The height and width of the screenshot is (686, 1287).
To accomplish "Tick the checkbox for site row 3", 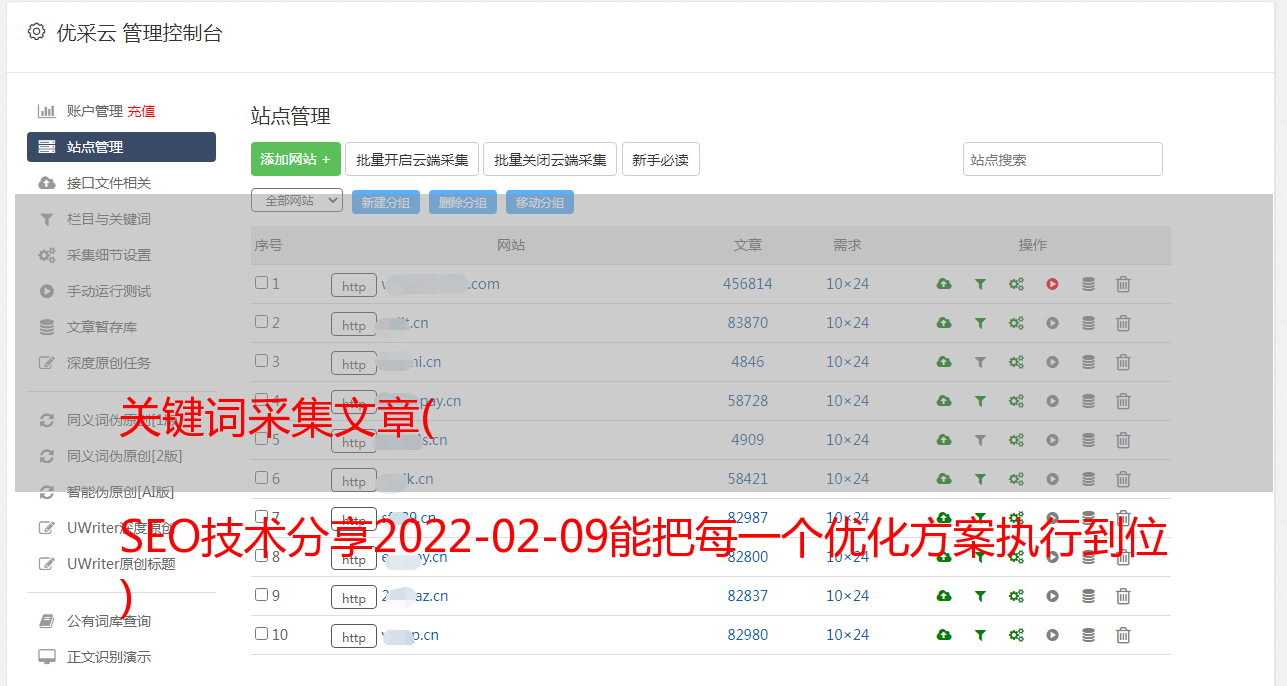I will 261,361.
